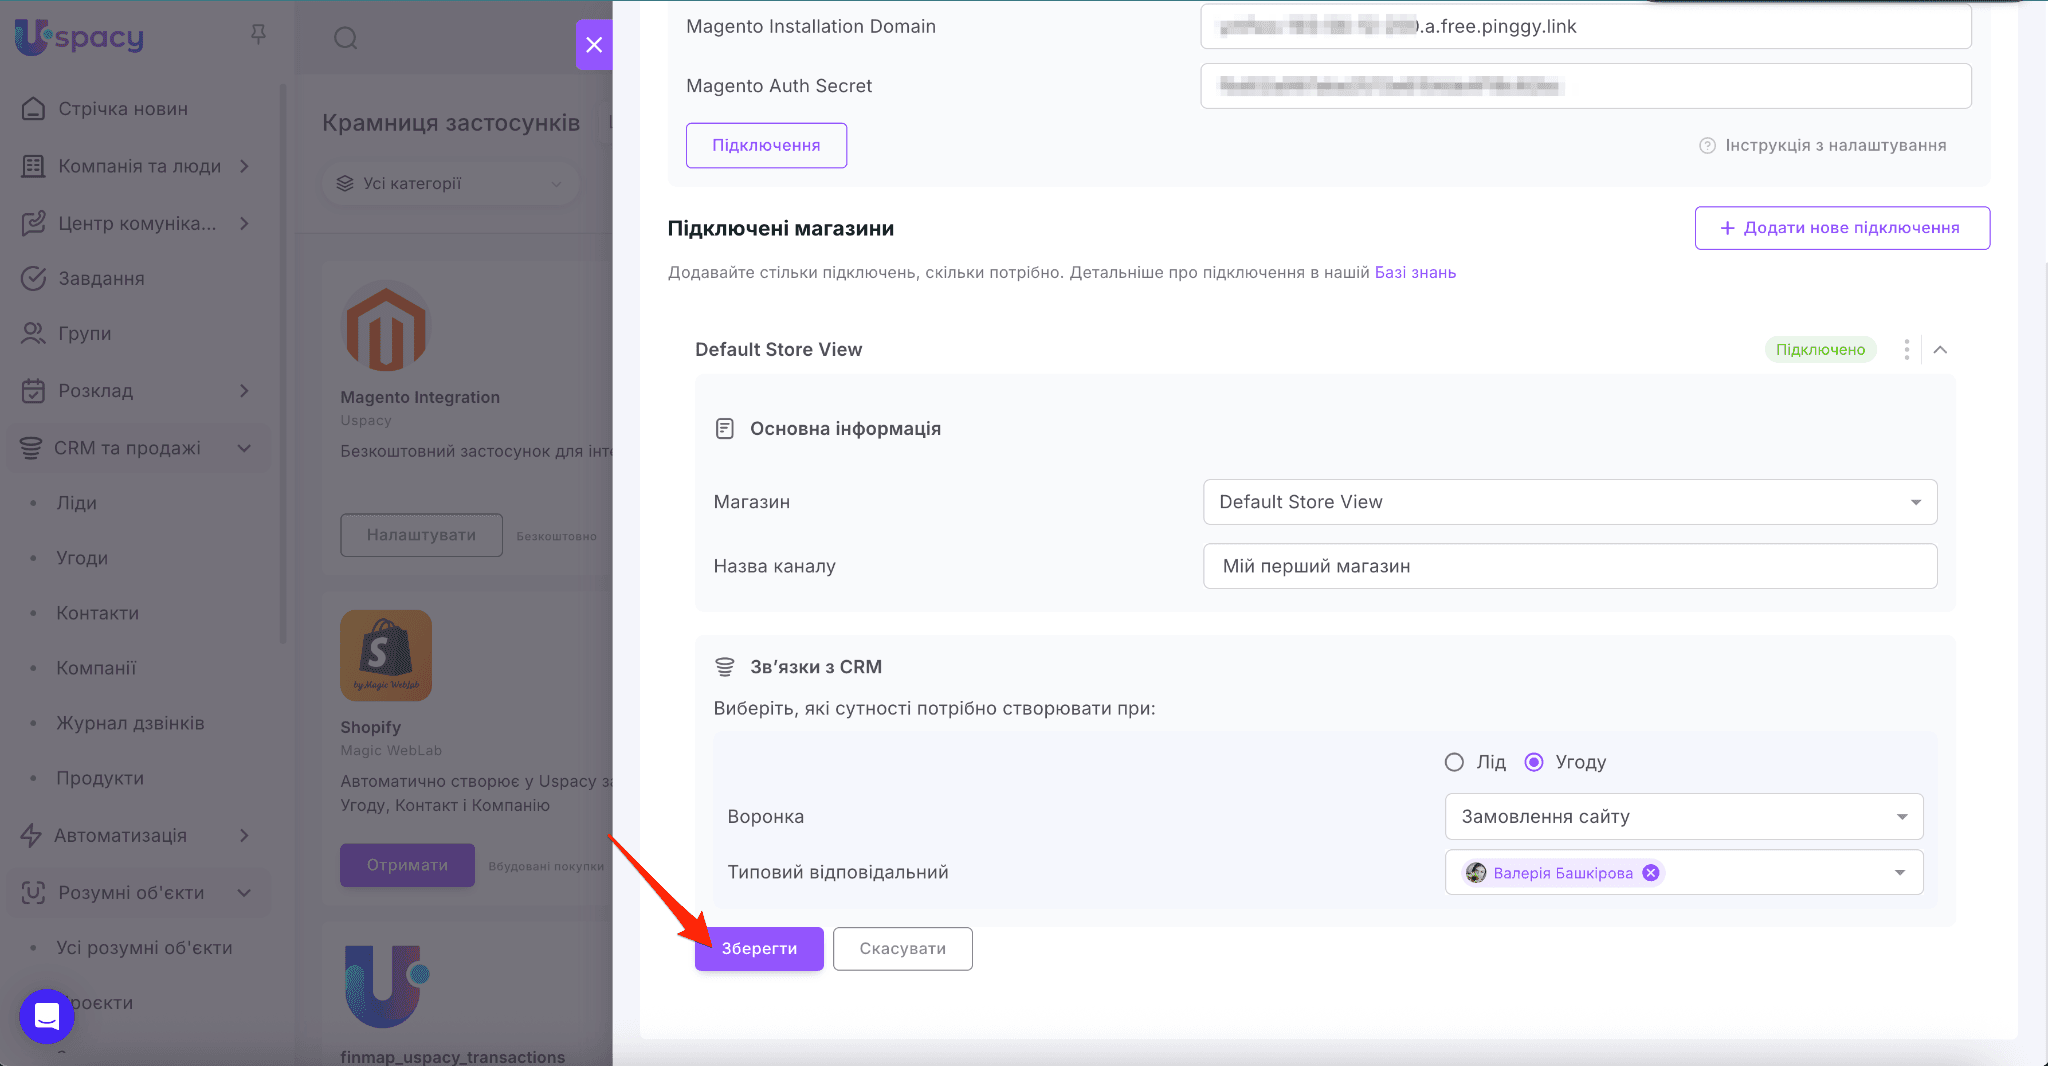Click the Автоматизація lightning icon

[31, 835]
